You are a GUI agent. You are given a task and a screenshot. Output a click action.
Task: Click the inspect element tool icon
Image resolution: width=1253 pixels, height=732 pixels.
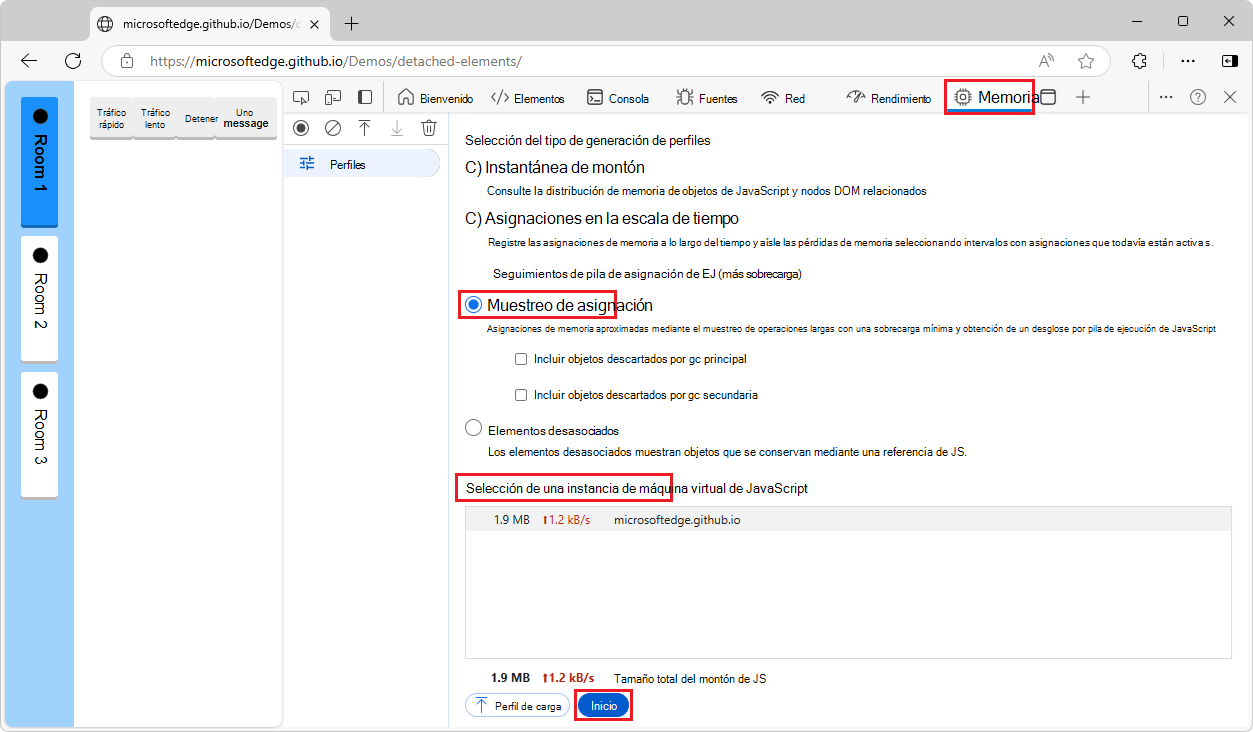[x=301, y=97]
